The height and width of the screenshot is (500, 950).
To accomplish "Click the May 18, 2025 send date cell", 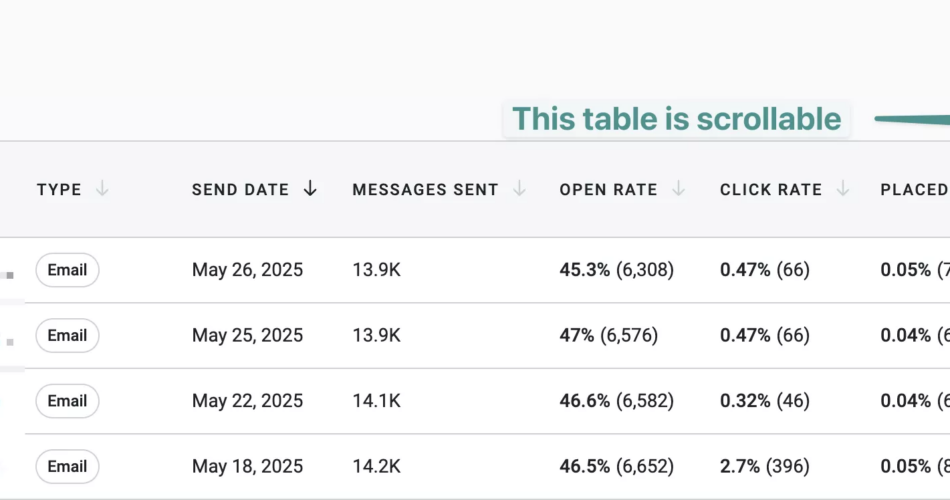I will point(247,467).
